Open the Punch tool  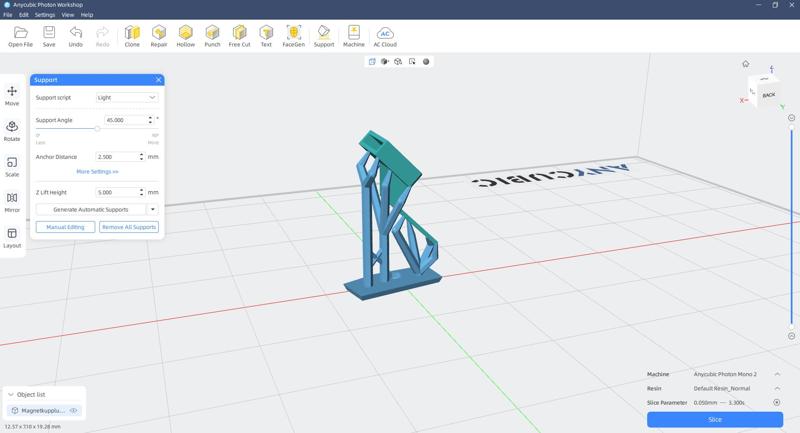tap(212, 36)
